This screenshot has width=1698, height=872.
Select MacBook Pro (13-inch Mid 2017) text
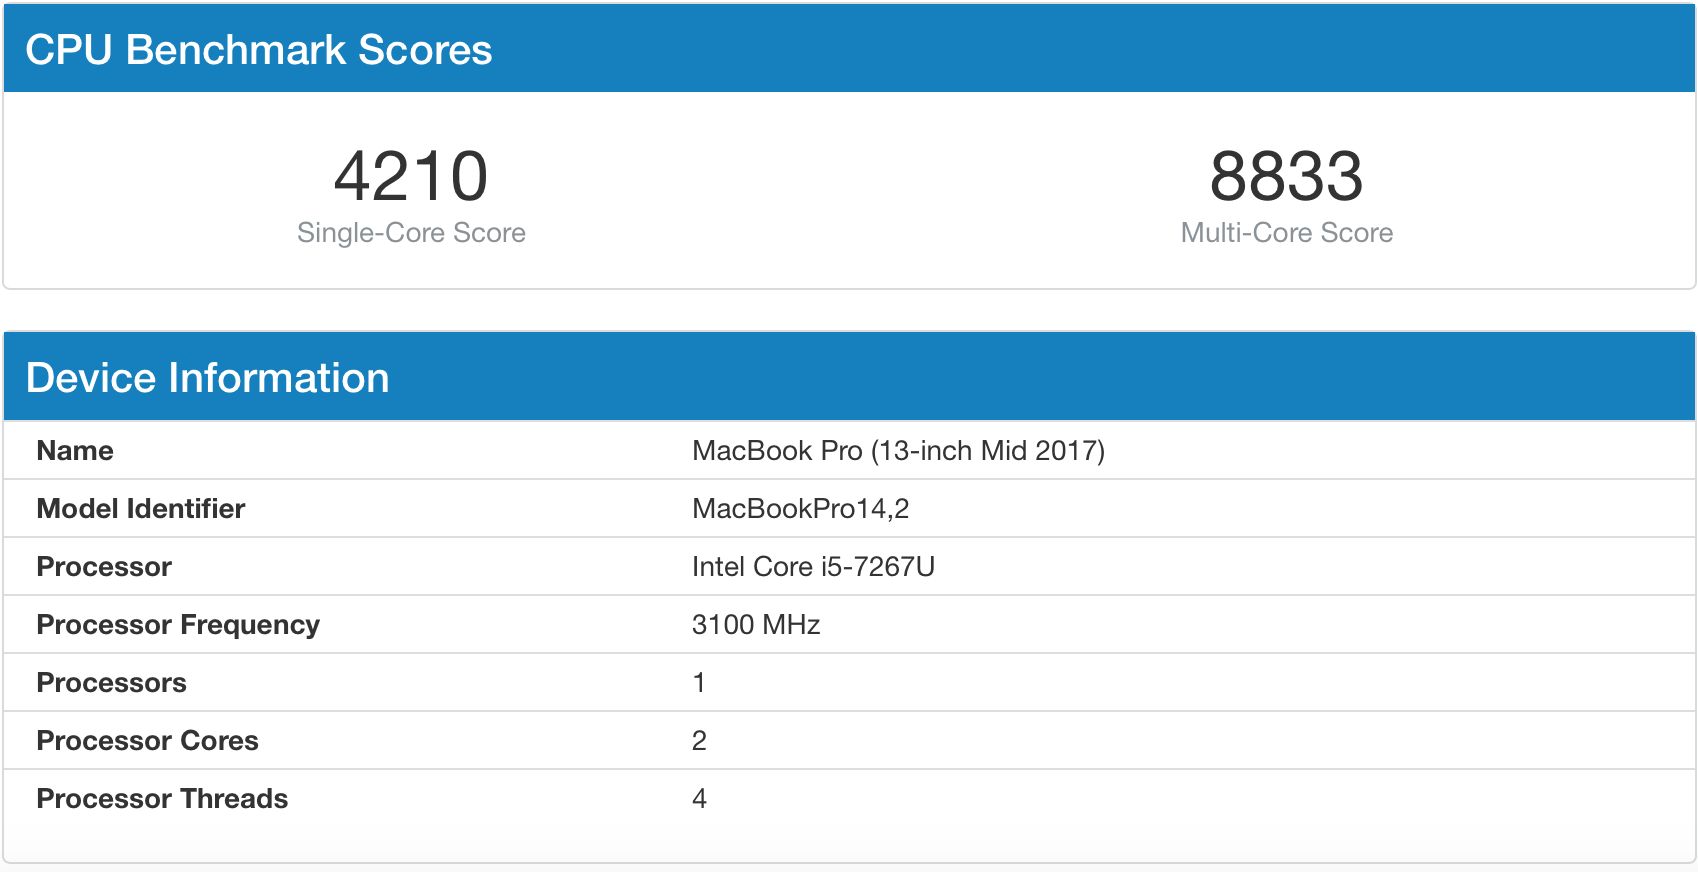(898, 451)
